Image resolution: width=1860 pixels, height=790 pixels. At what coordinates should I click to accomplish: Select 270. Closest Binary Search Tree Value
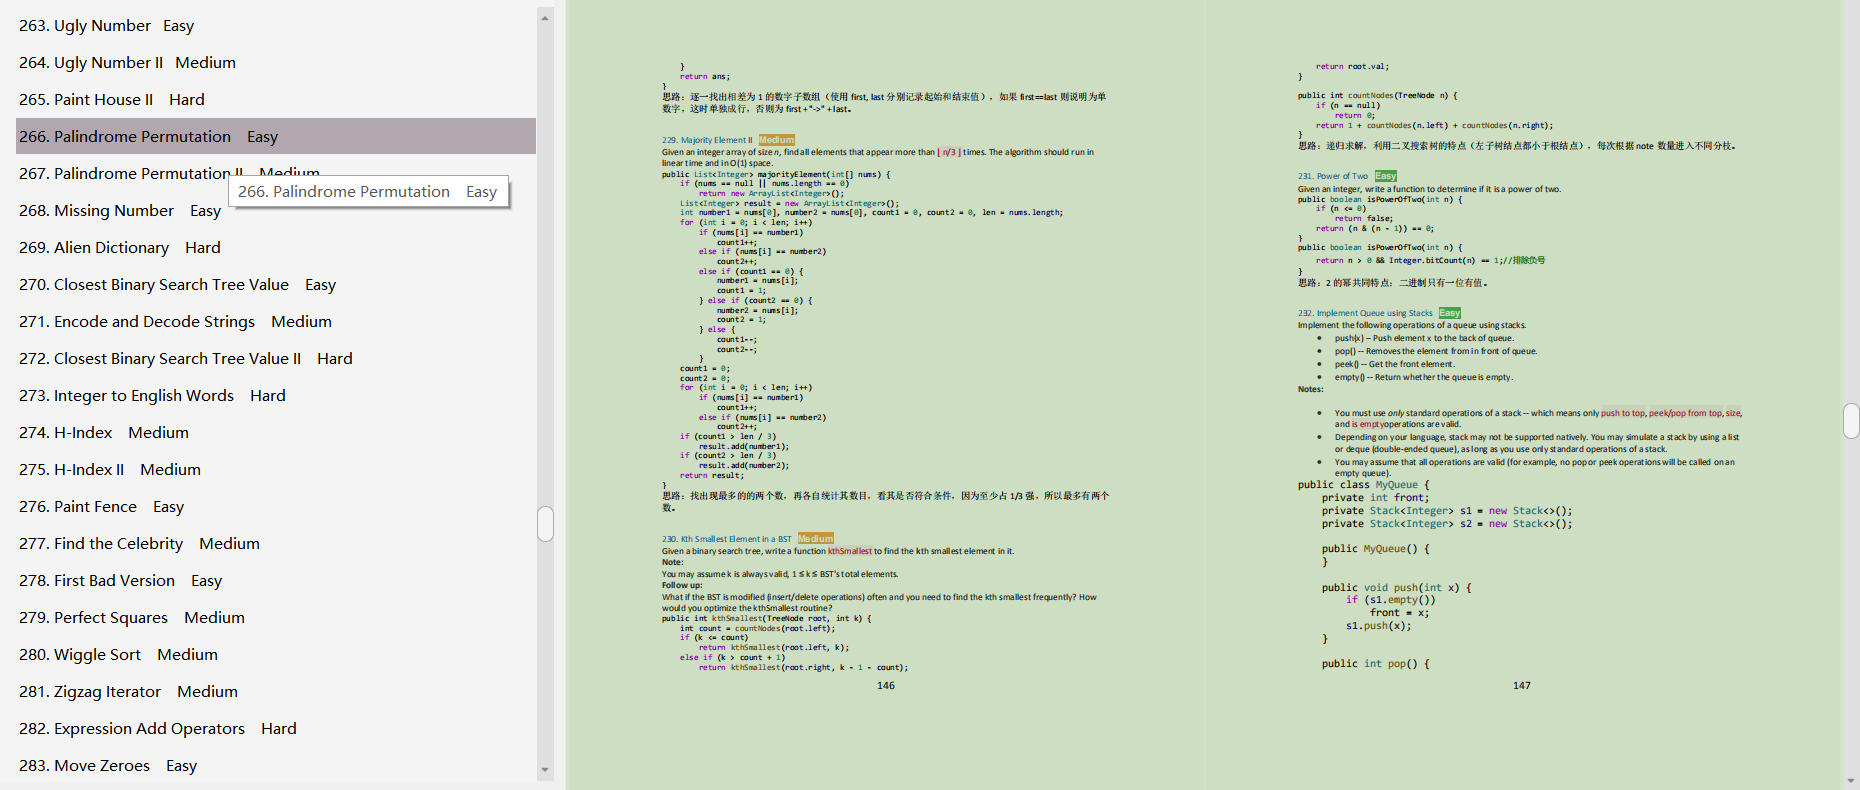pos(177,285)
